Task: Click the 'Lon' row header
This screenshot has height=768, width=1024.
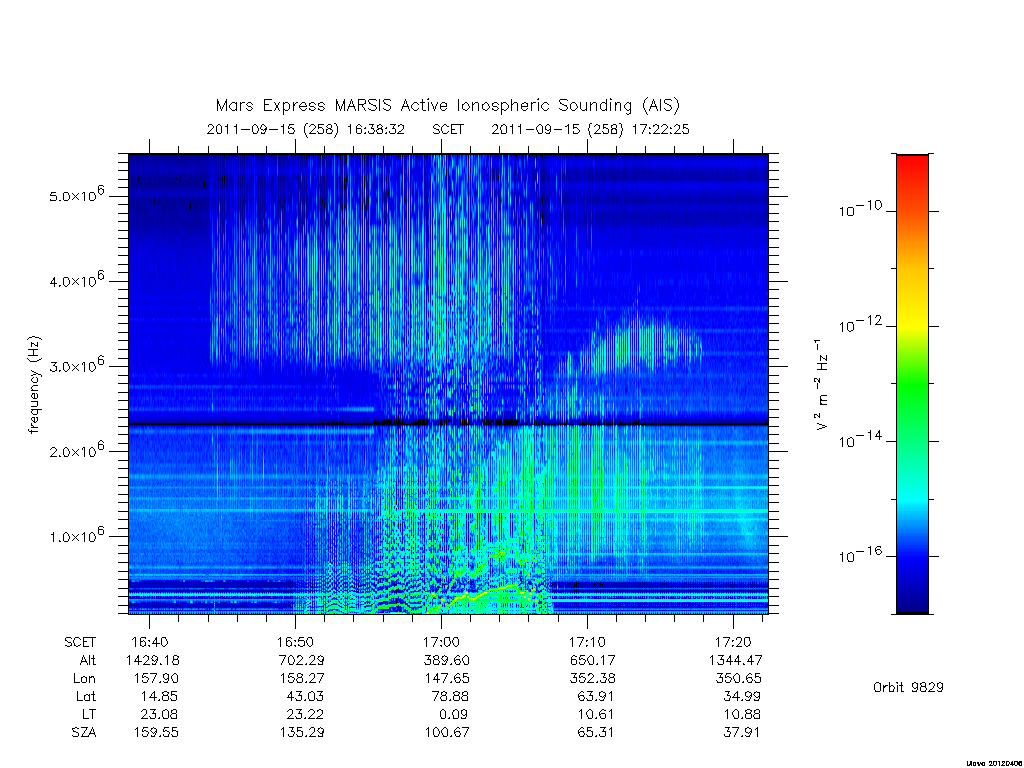Action: tap(84, 679)
